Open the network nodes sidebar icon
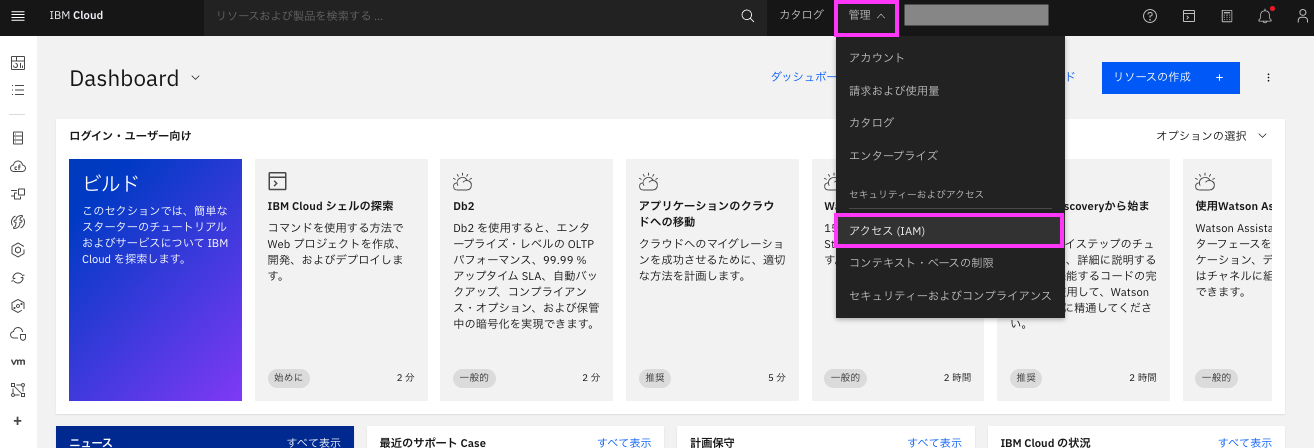The image size is (1314, 448). coord(17,389)
